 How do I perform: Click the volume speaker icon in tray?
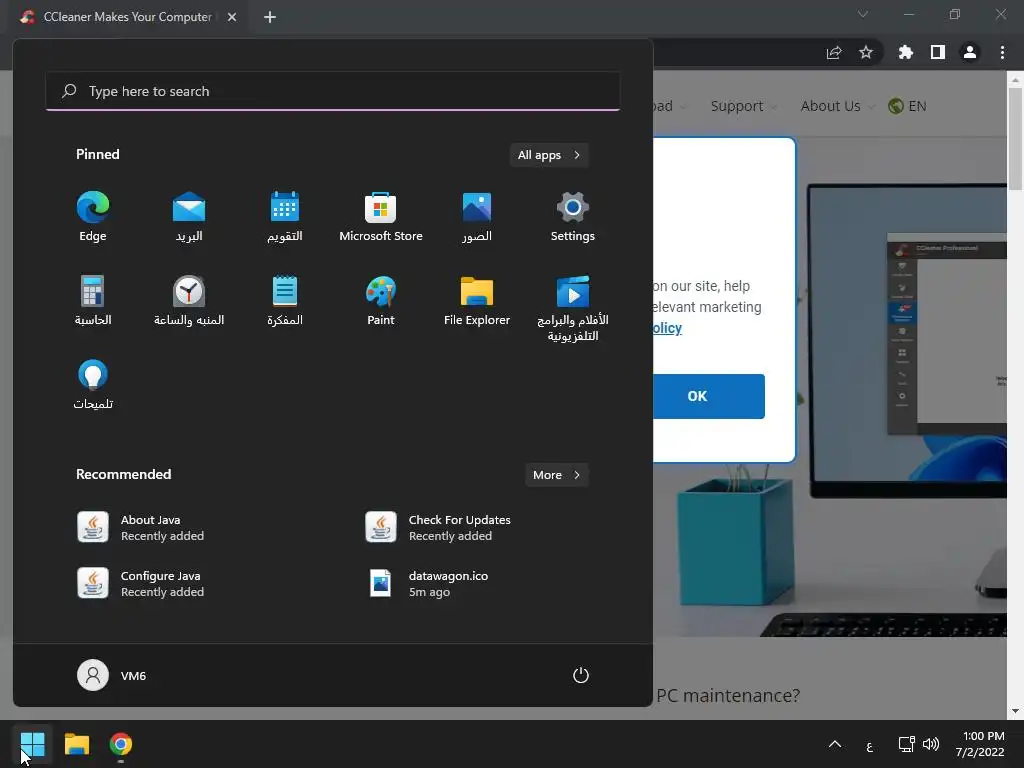[x=931, y=744]
